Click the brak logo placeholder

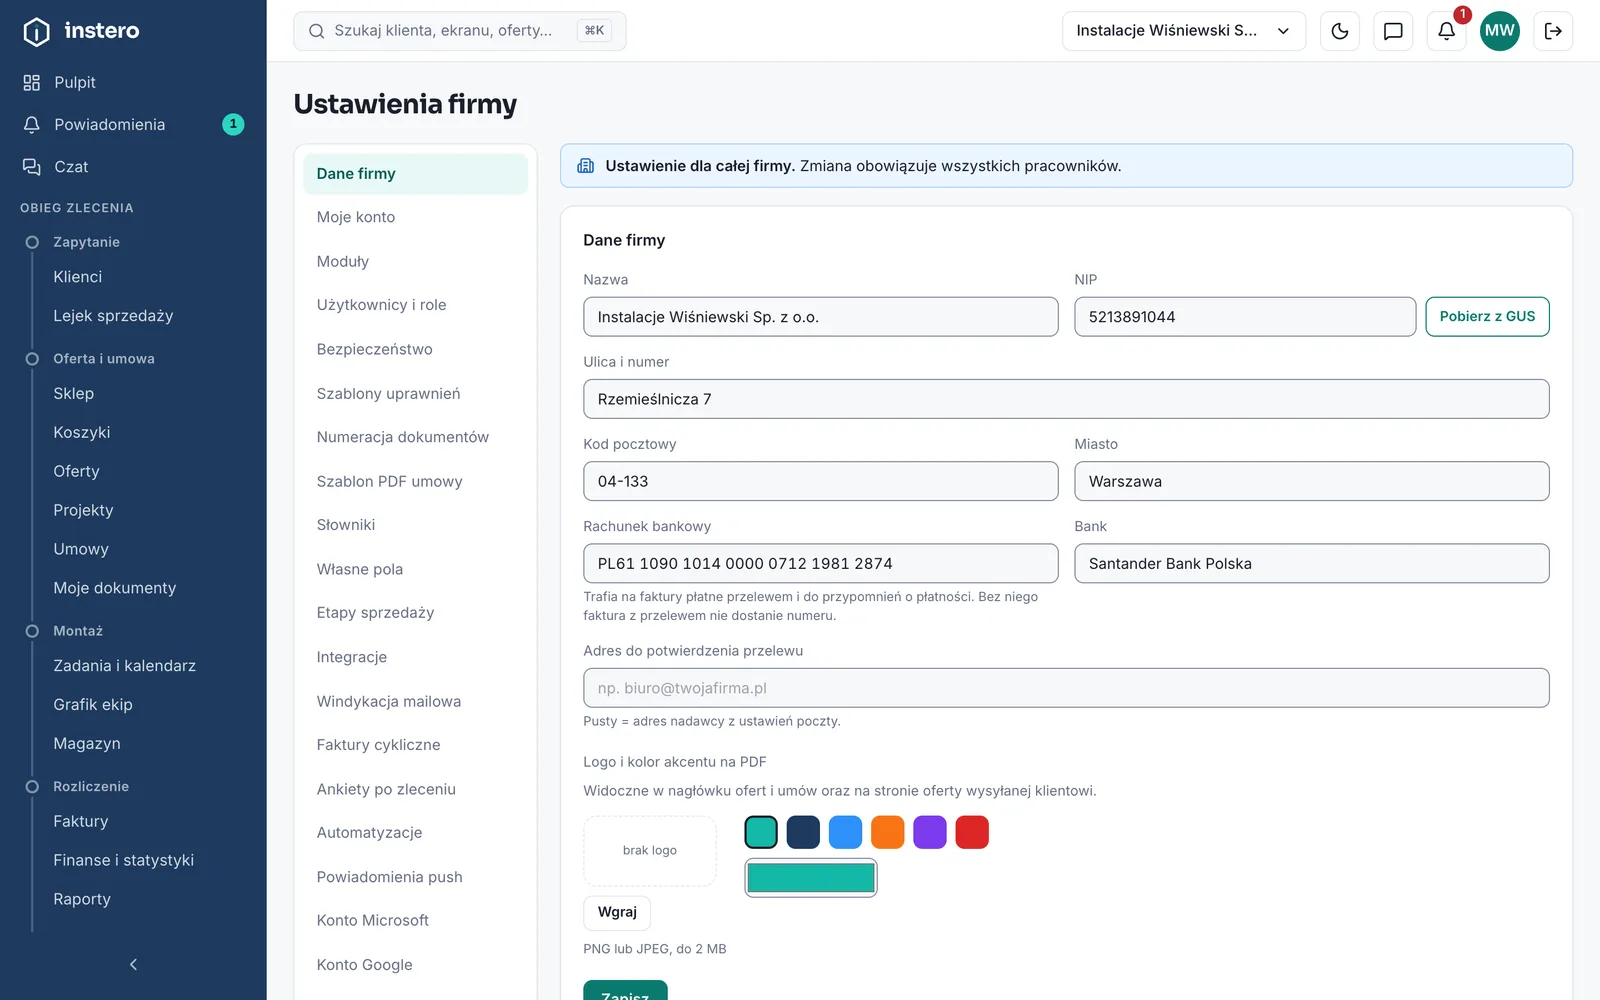(650, 851)
